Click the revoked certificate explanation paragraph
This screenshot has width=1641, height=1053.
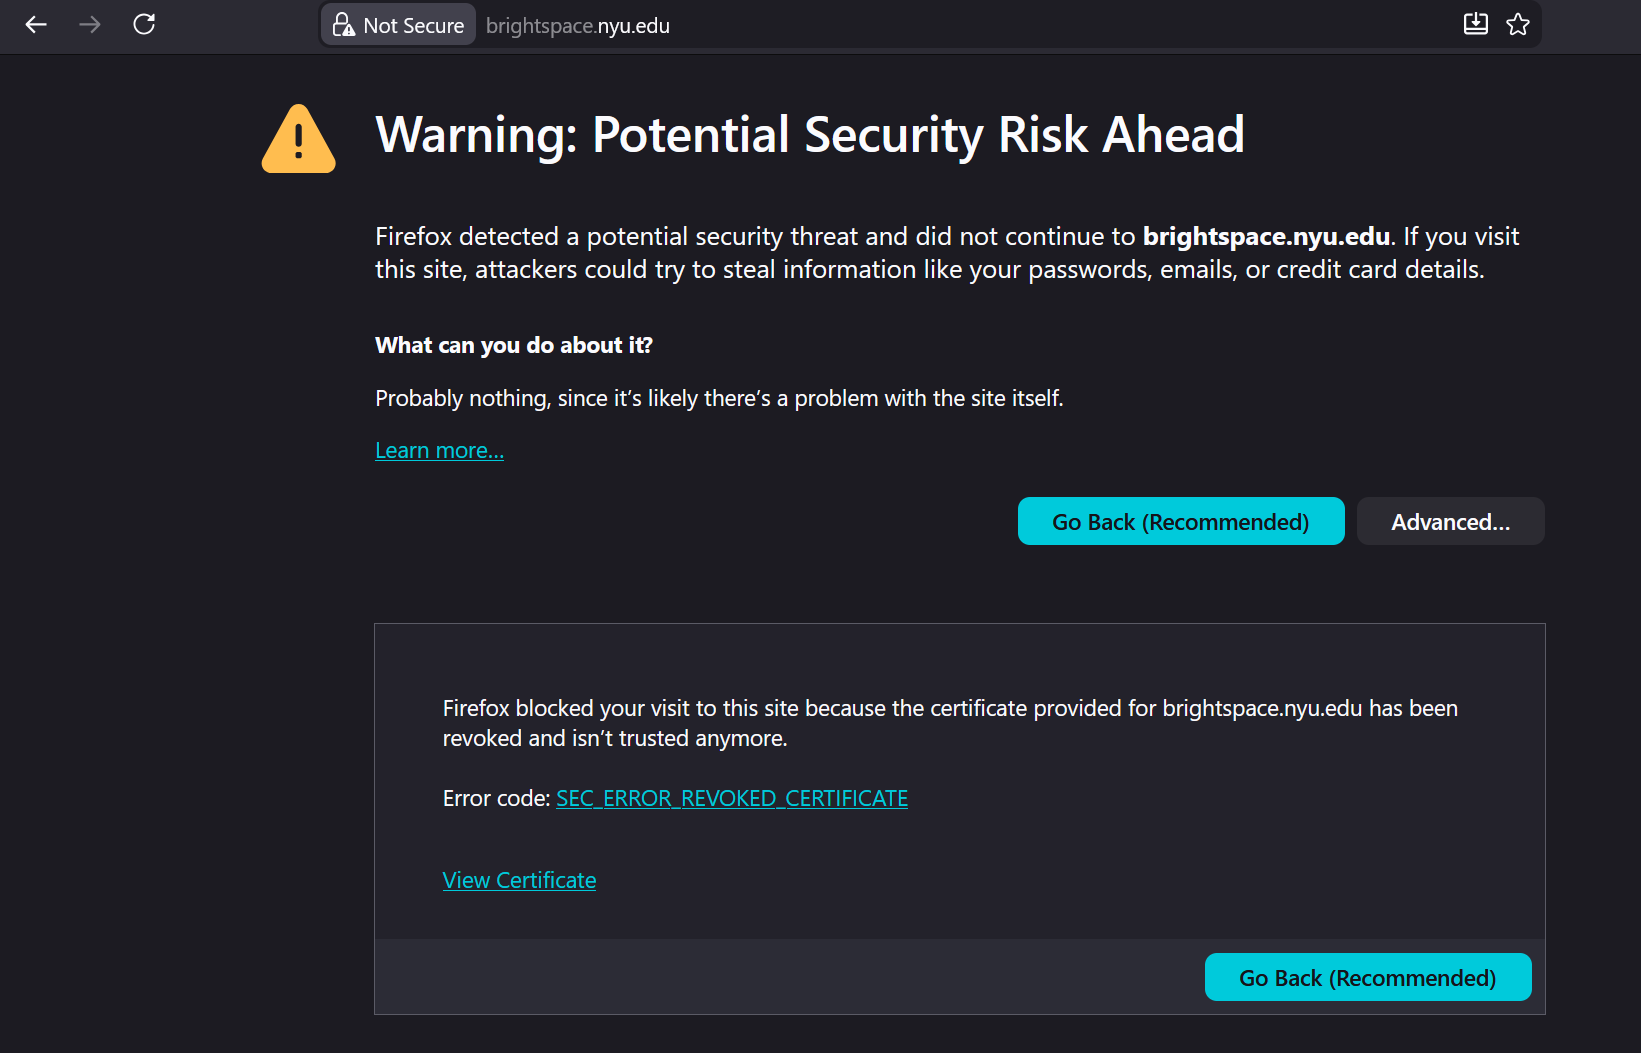pyautogui.click(x=949, y=723)
